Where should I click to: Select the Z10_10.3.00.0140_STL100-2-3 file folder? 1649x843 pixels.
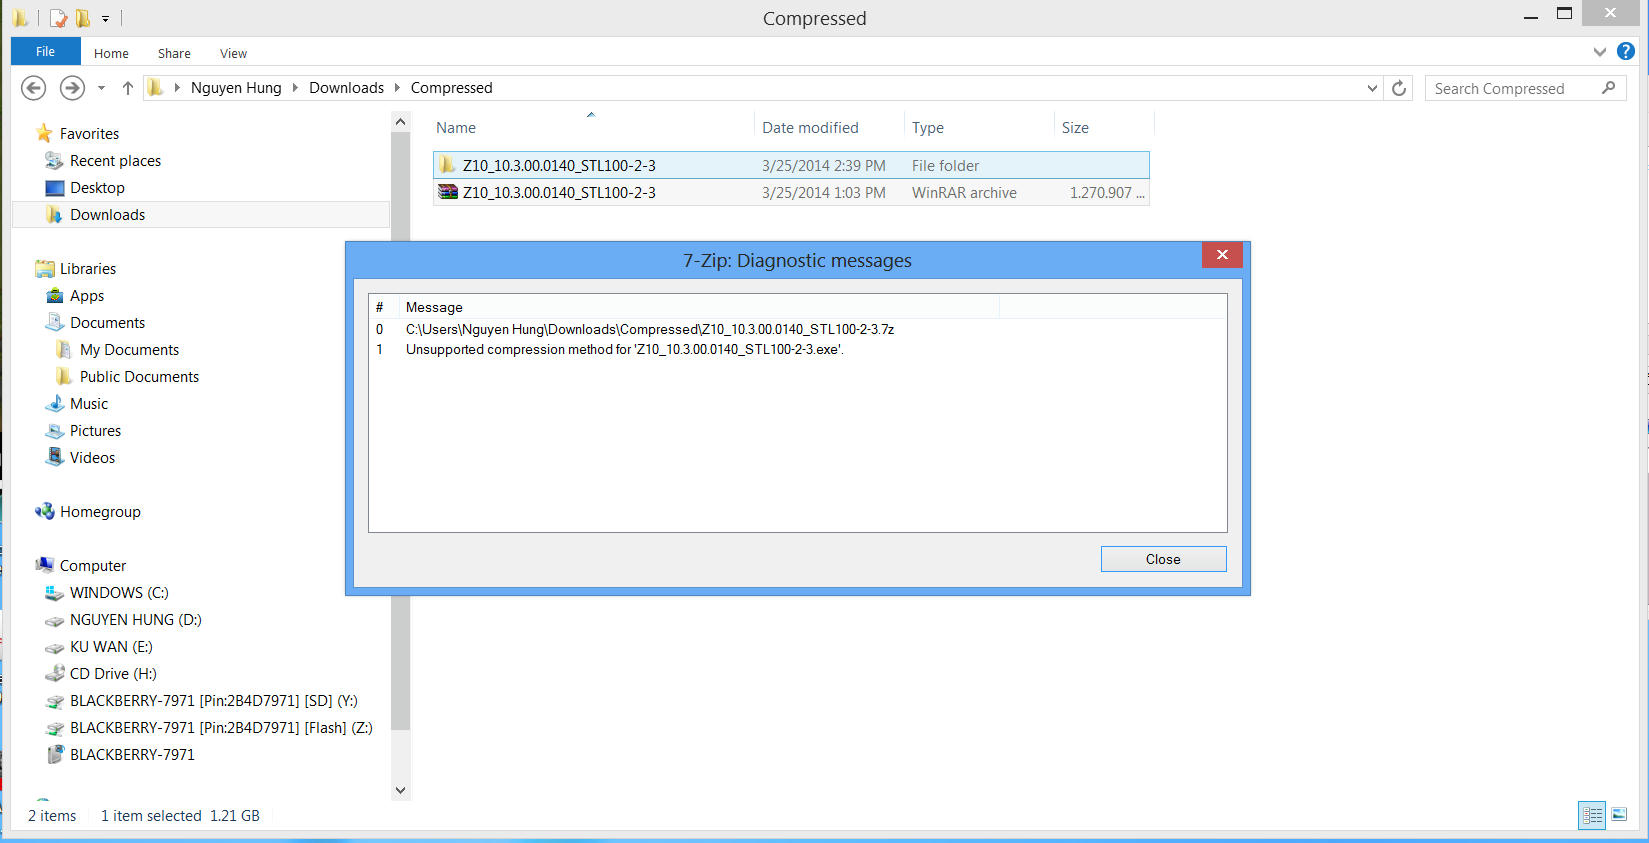[791, 165]
